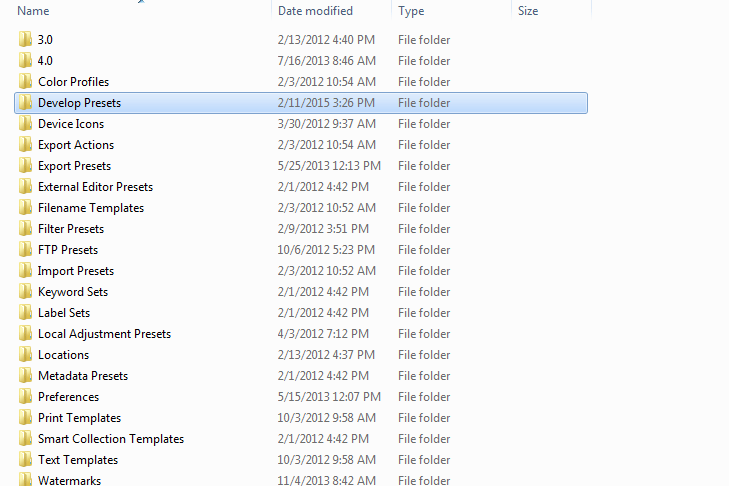Select the Text Templates folder name
The height and width of the screenshot is (486, 729).
(x=78, y=460)
